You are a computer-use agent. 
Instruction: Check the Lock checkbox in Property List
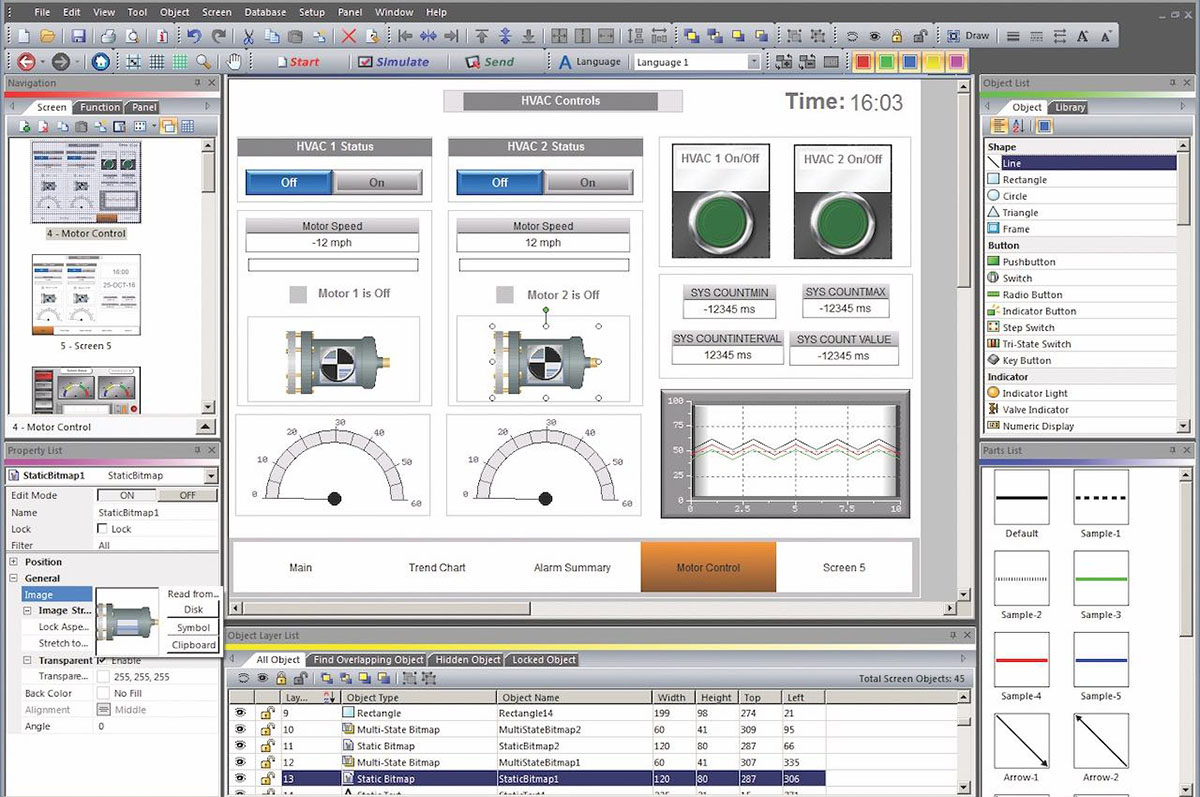[102, 529]
